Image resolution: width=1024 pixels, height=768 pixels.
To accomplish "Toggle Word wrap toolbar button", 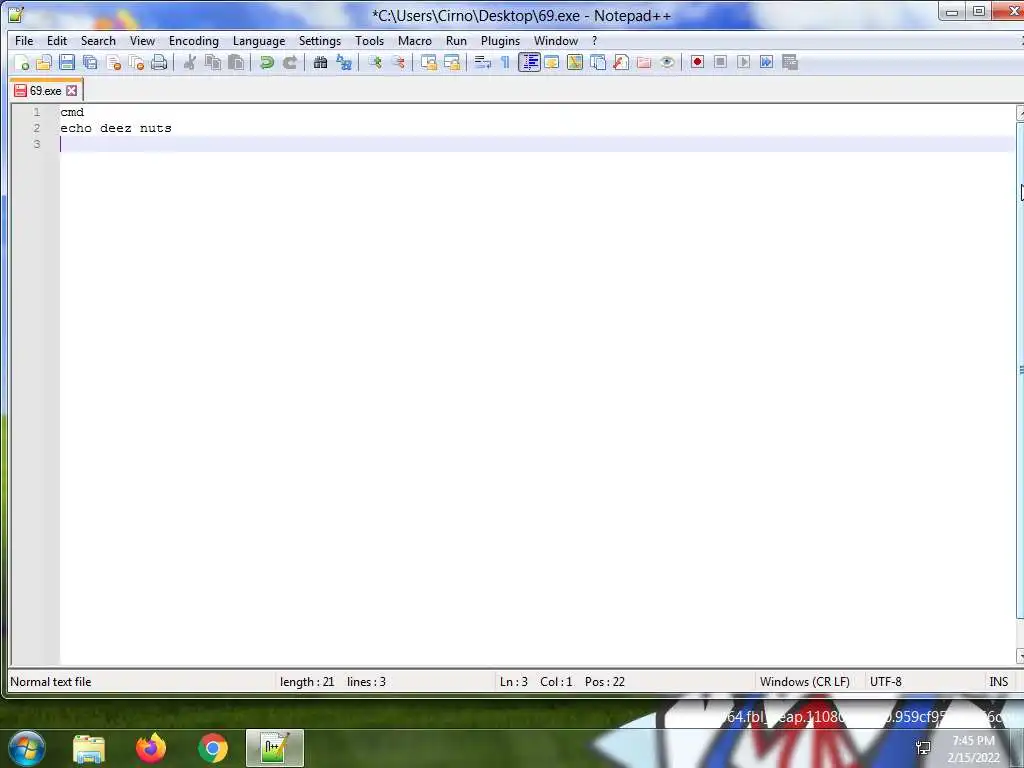I will click(483, 63).
